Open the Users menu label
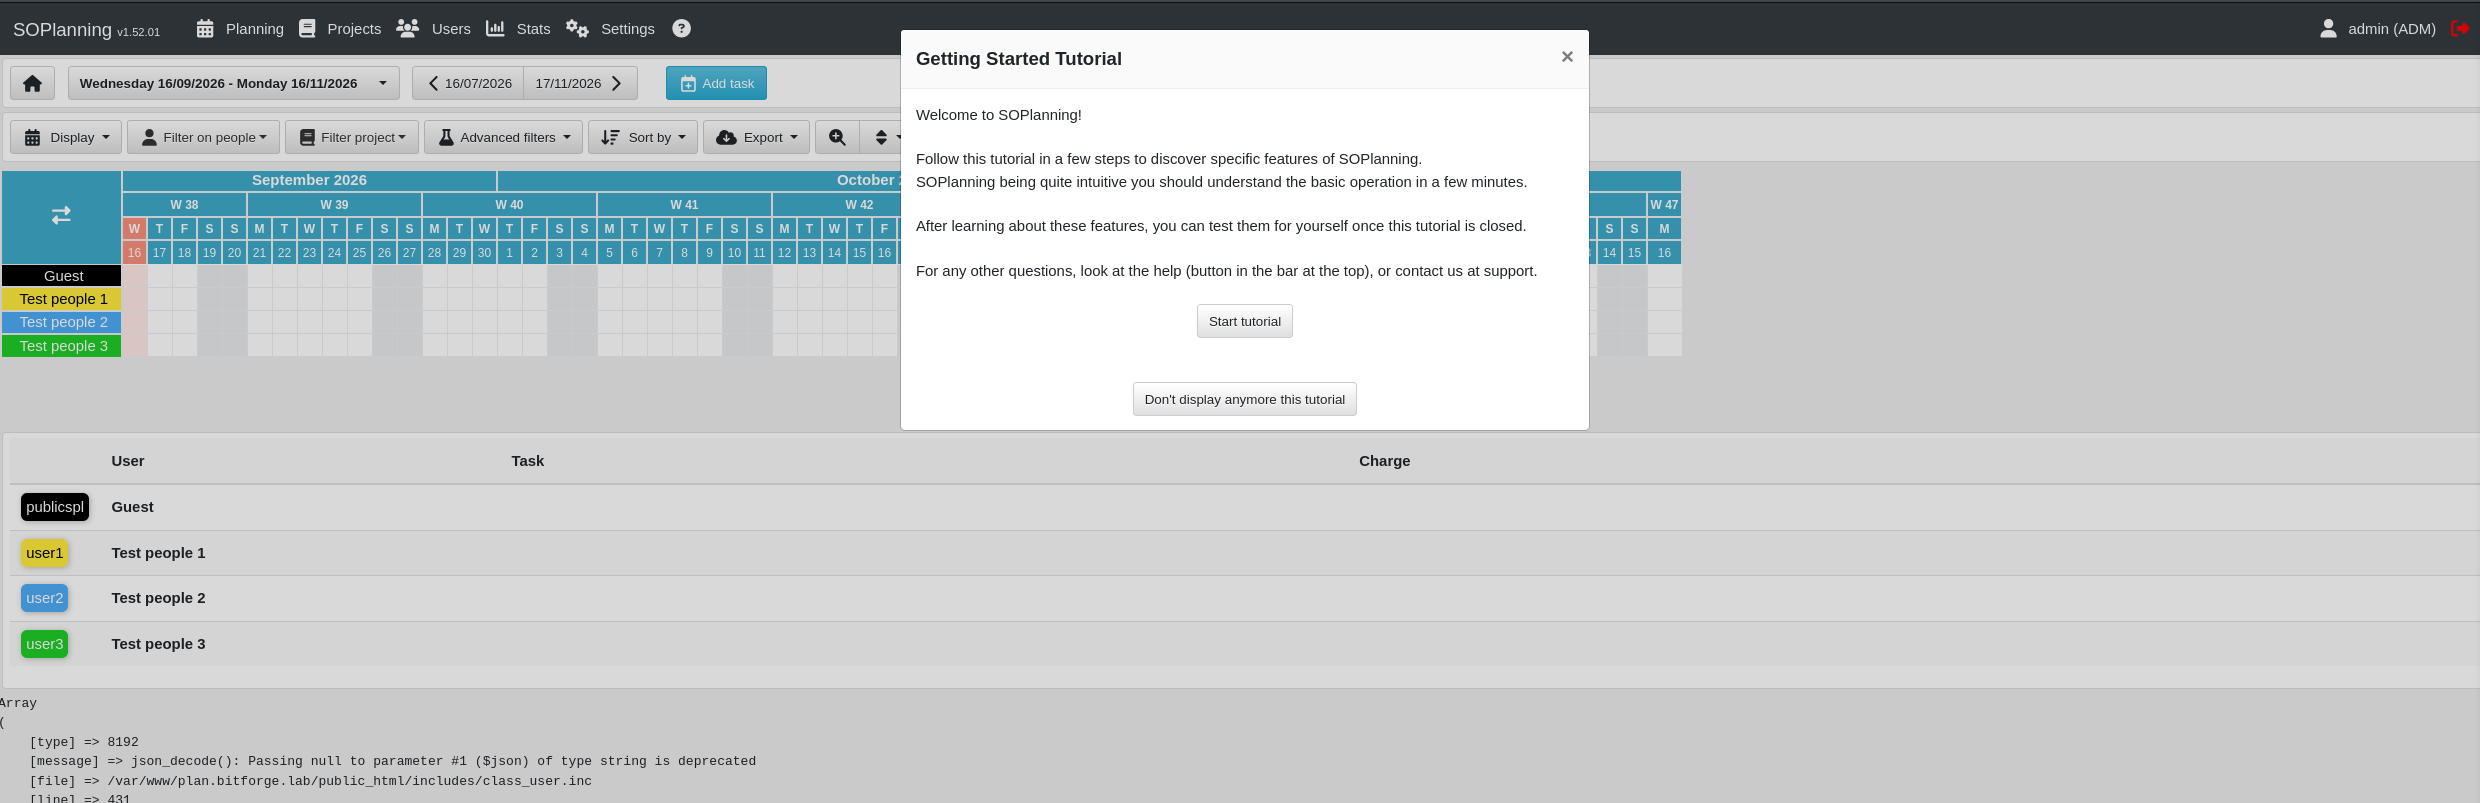Viewport: 2480px width, 803px height. tap(451, 29)
